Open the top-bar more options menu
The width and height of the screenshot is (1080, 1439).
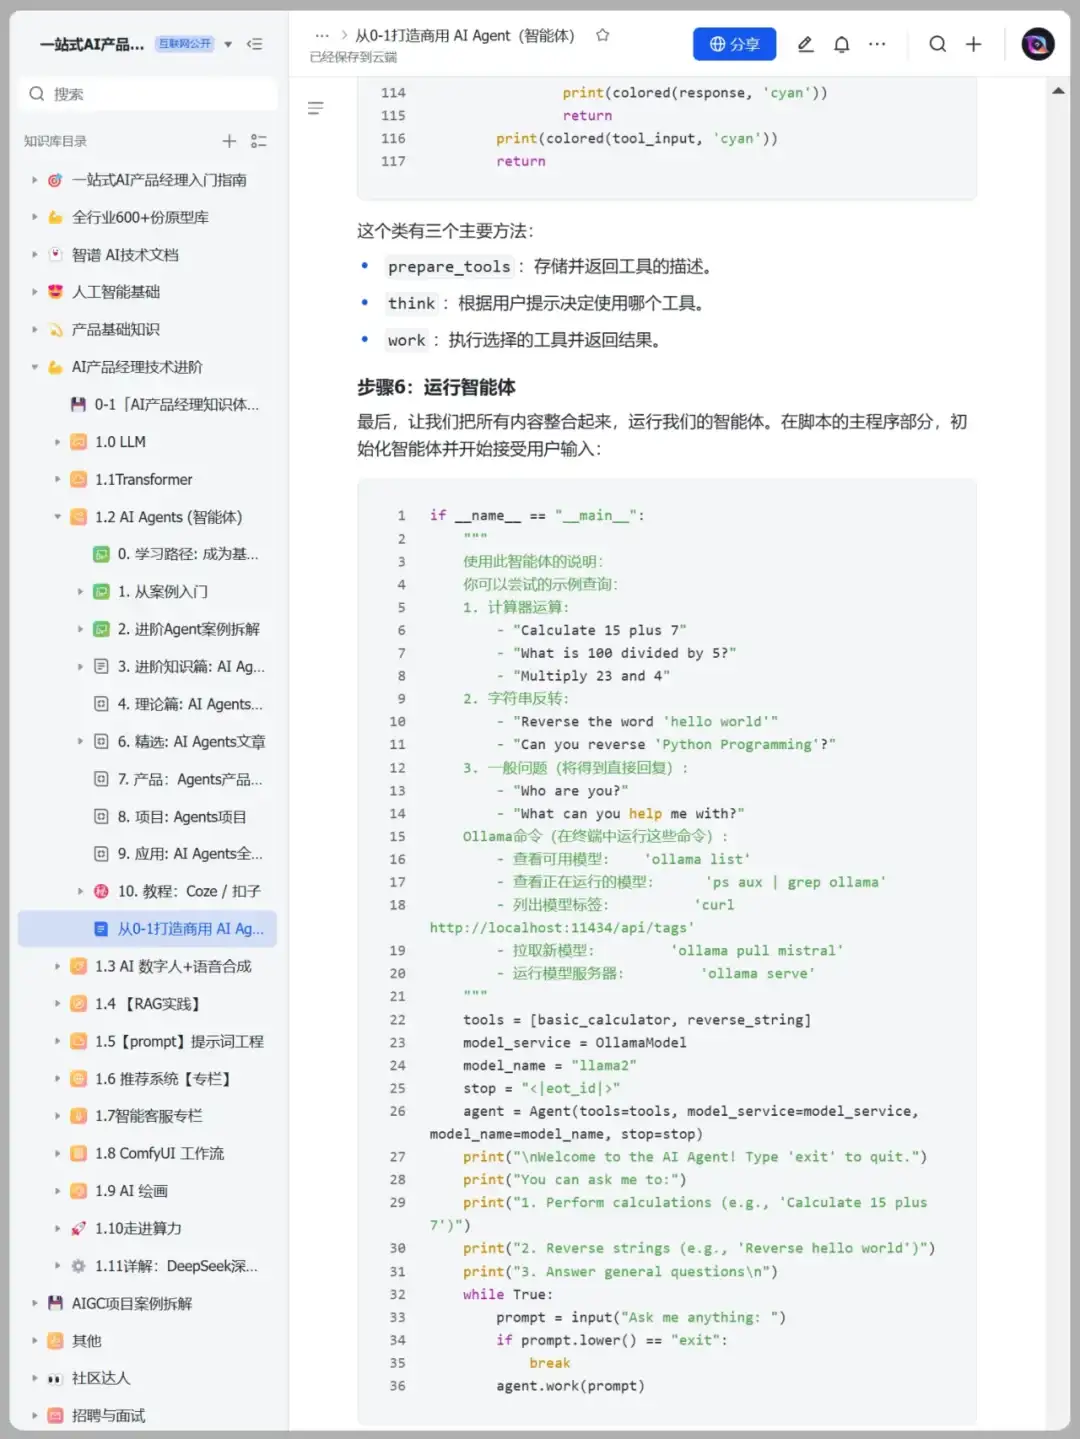coord(877,44)
